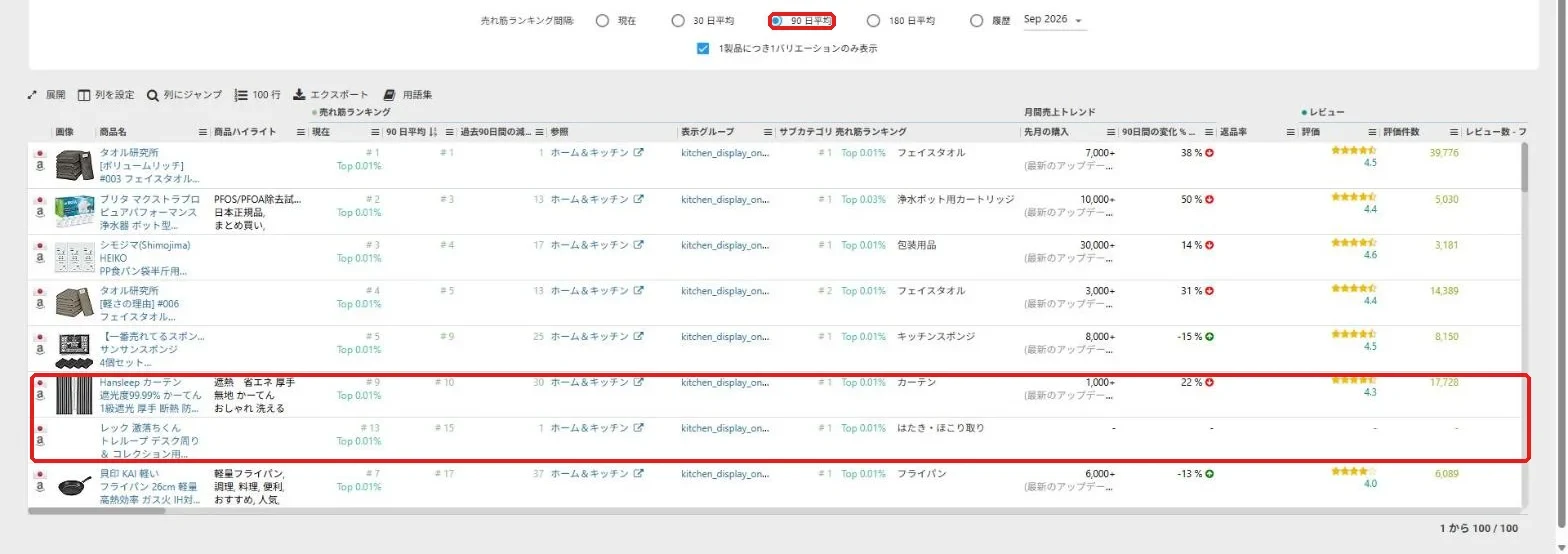
Task: Sort by the 90 日平均 column header
Action: click(406, 132)
